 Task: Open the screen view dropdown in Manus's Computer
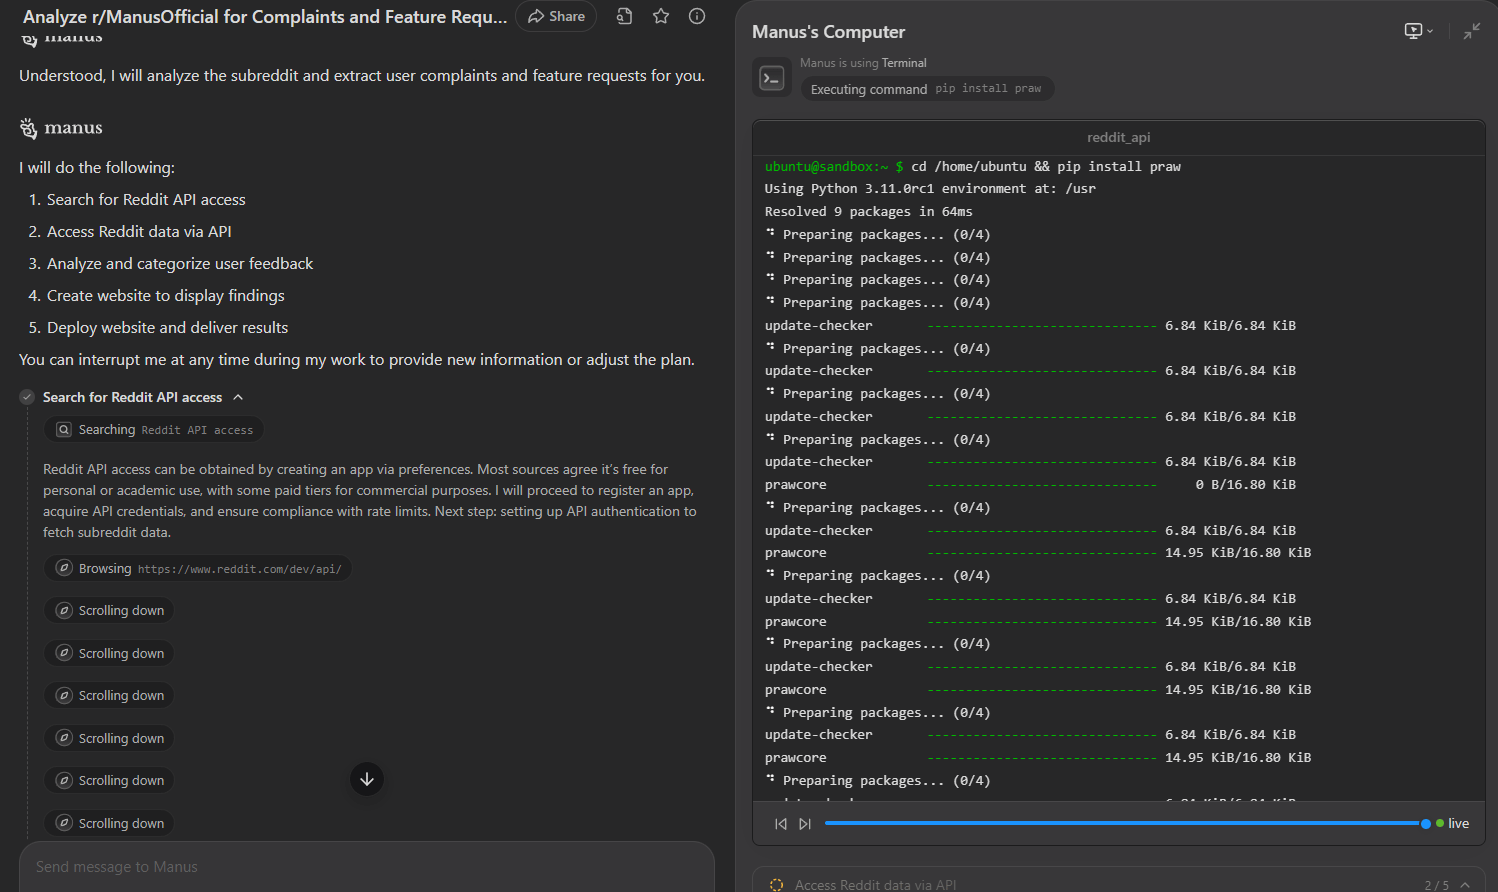(1418, 31)
